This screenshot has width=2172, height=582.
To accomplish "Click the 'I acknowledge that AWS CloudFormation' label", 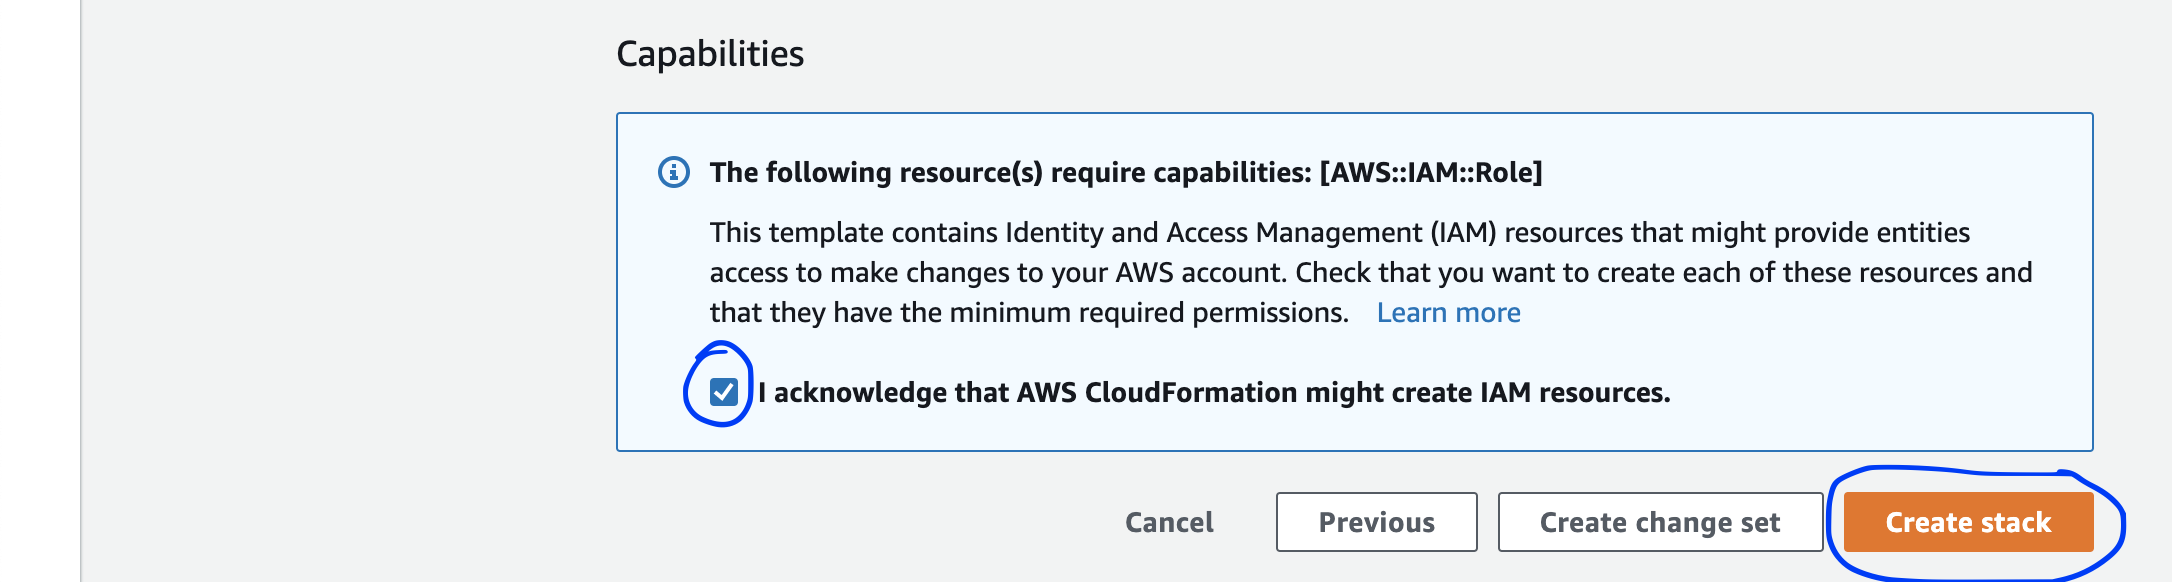I will coord(1214,392).
